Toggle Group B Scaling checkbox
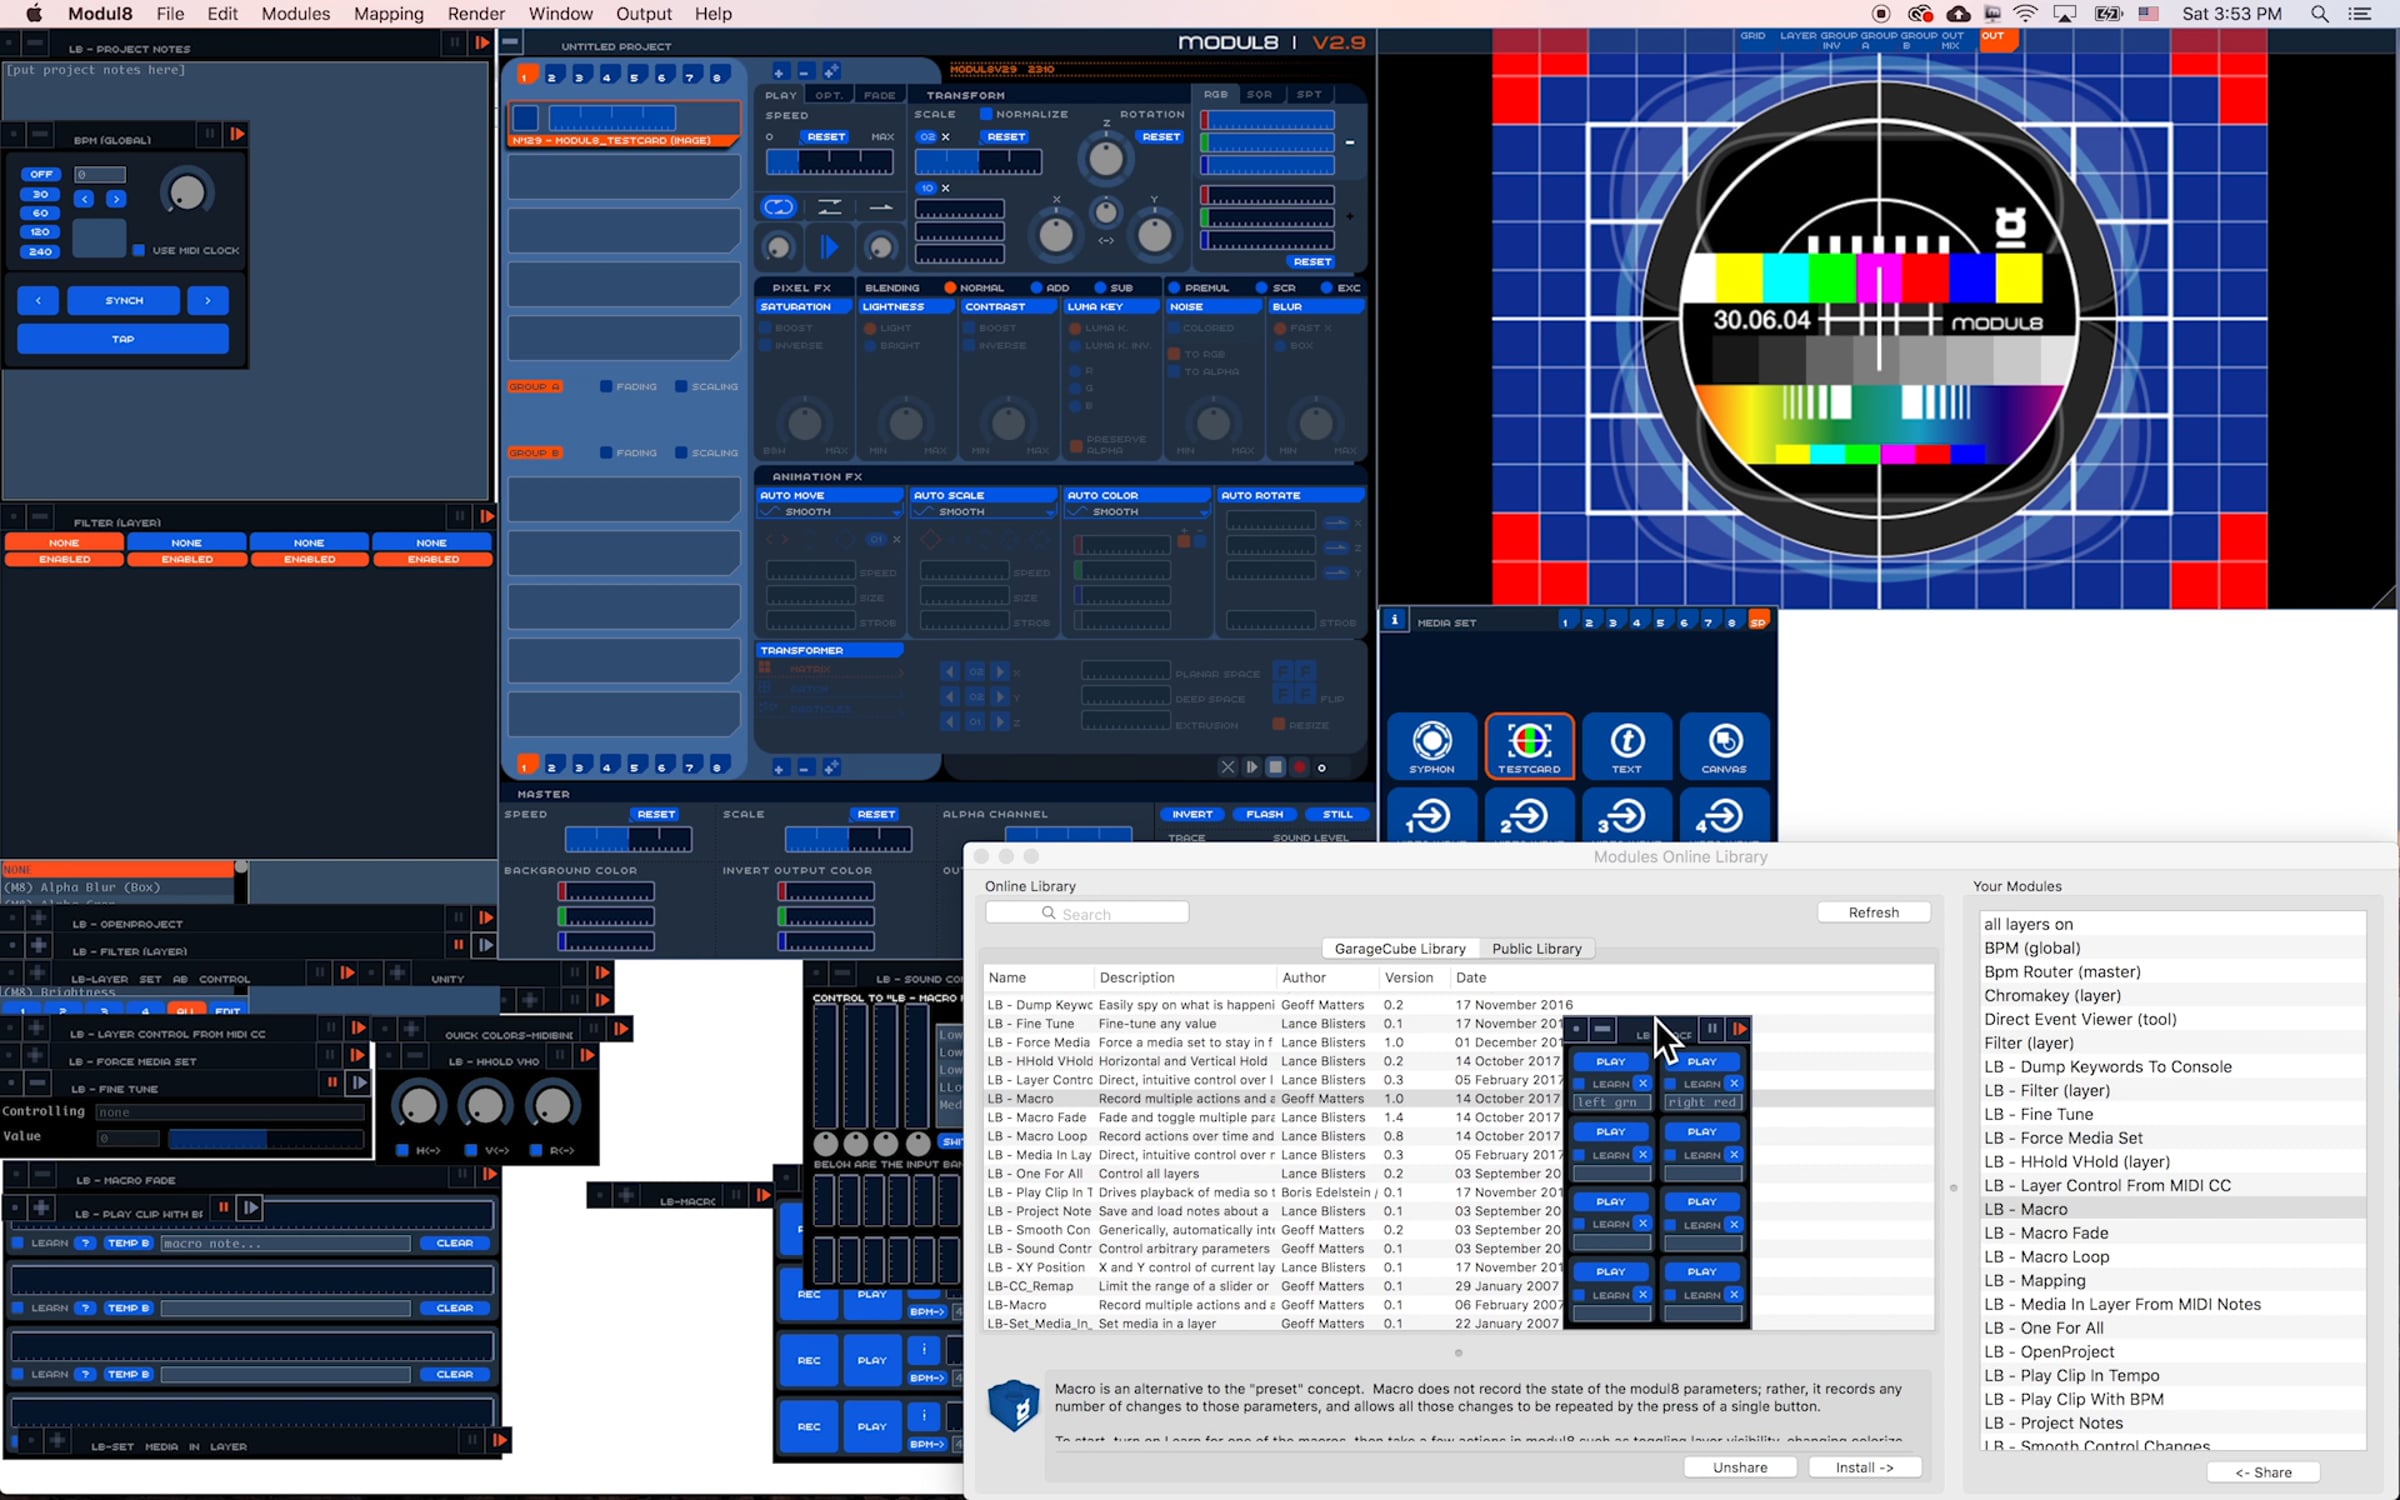Viewport: 2400px width, 1500px height. pos(681,452)
